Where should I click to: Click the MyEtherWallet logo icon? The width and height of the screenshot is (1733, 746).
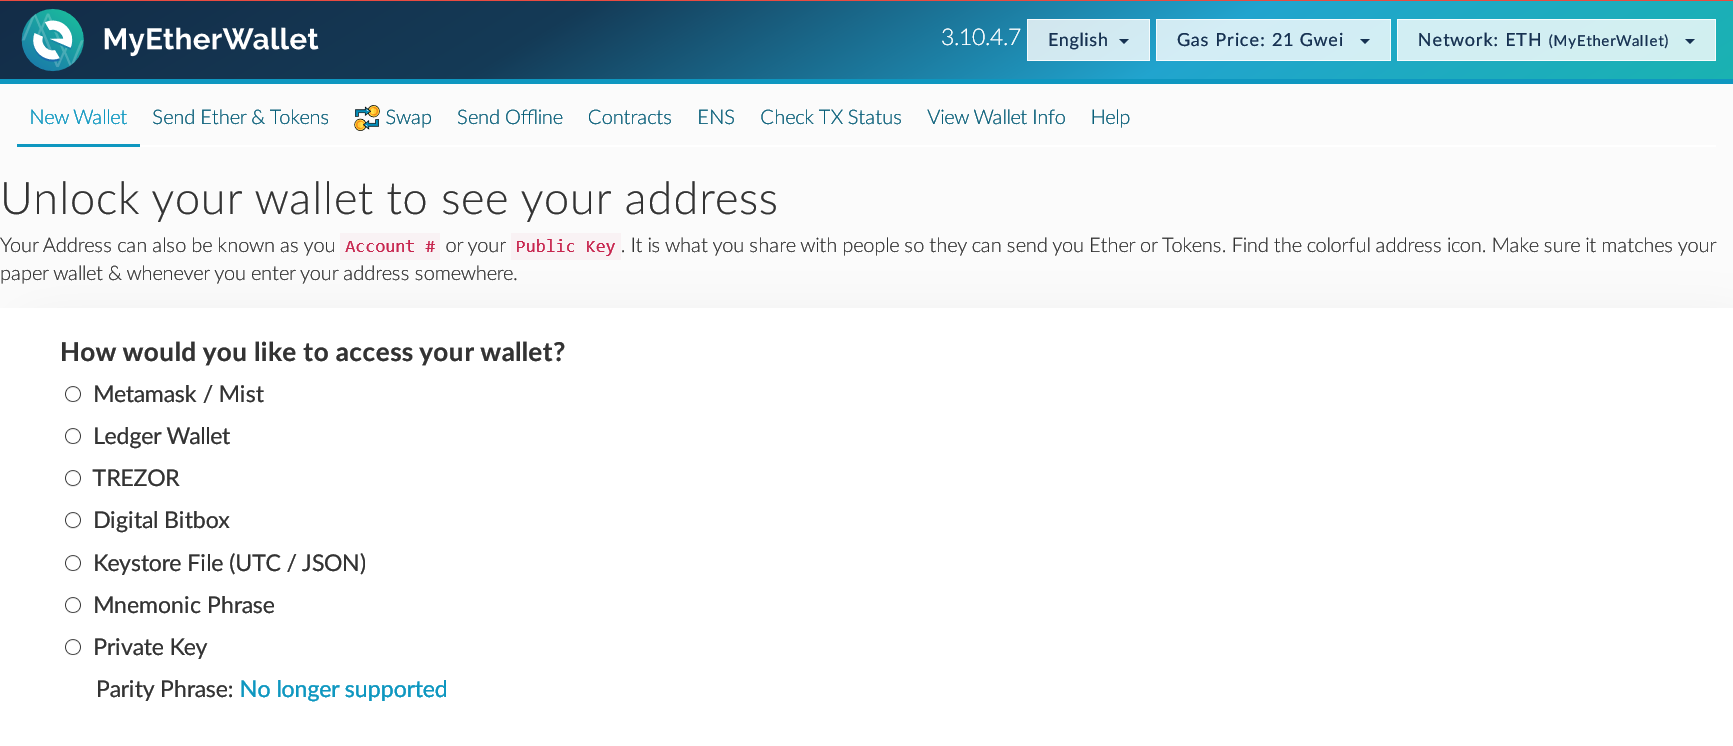(x=52, y=40)
